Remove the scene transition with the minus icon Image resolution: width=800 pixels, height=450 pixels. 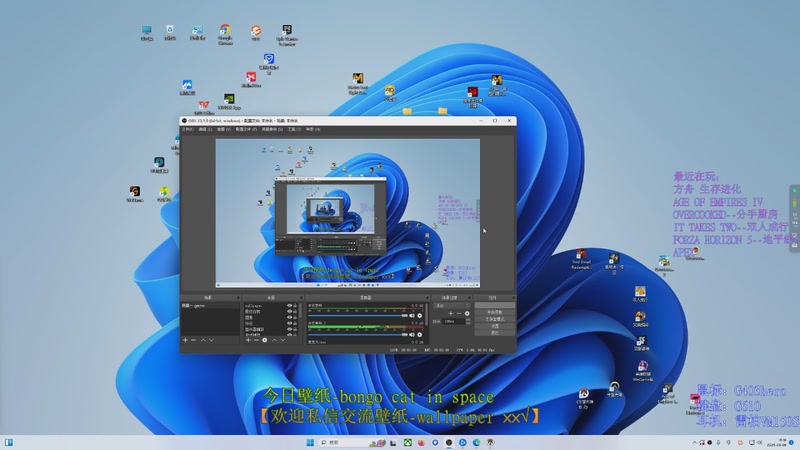pyautogui.click(x=459, y=314)
